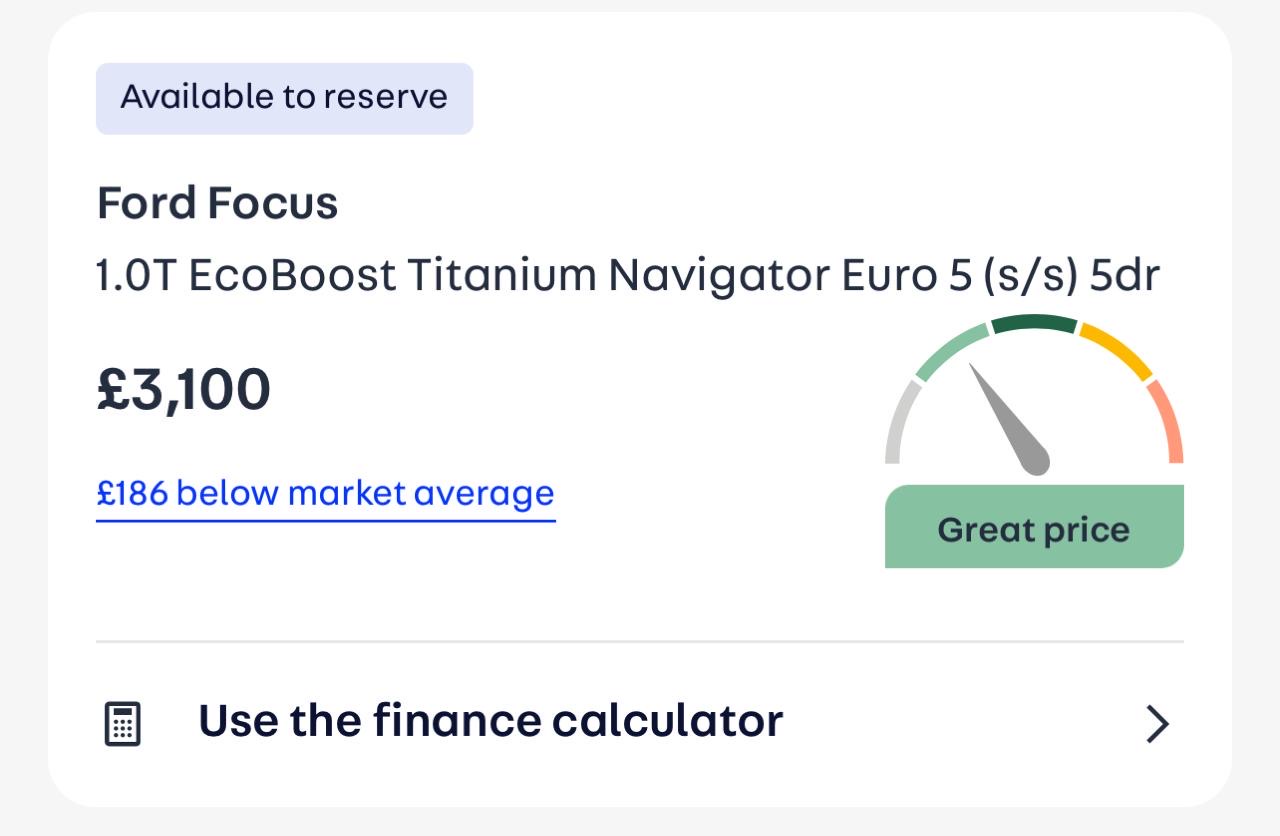This screenshot has height=836, width=1280.
Task: Click the grey segment of the price gauge
Action: (899, 422)
